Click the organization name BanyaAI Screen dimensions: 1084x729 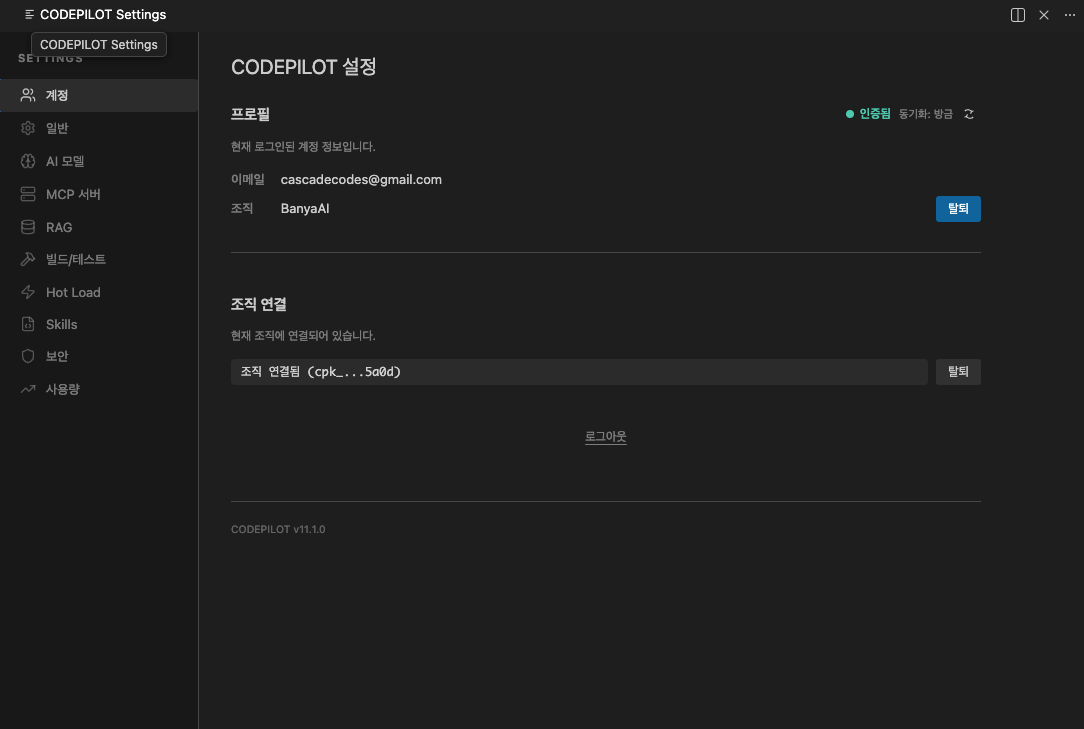[305, 209]
